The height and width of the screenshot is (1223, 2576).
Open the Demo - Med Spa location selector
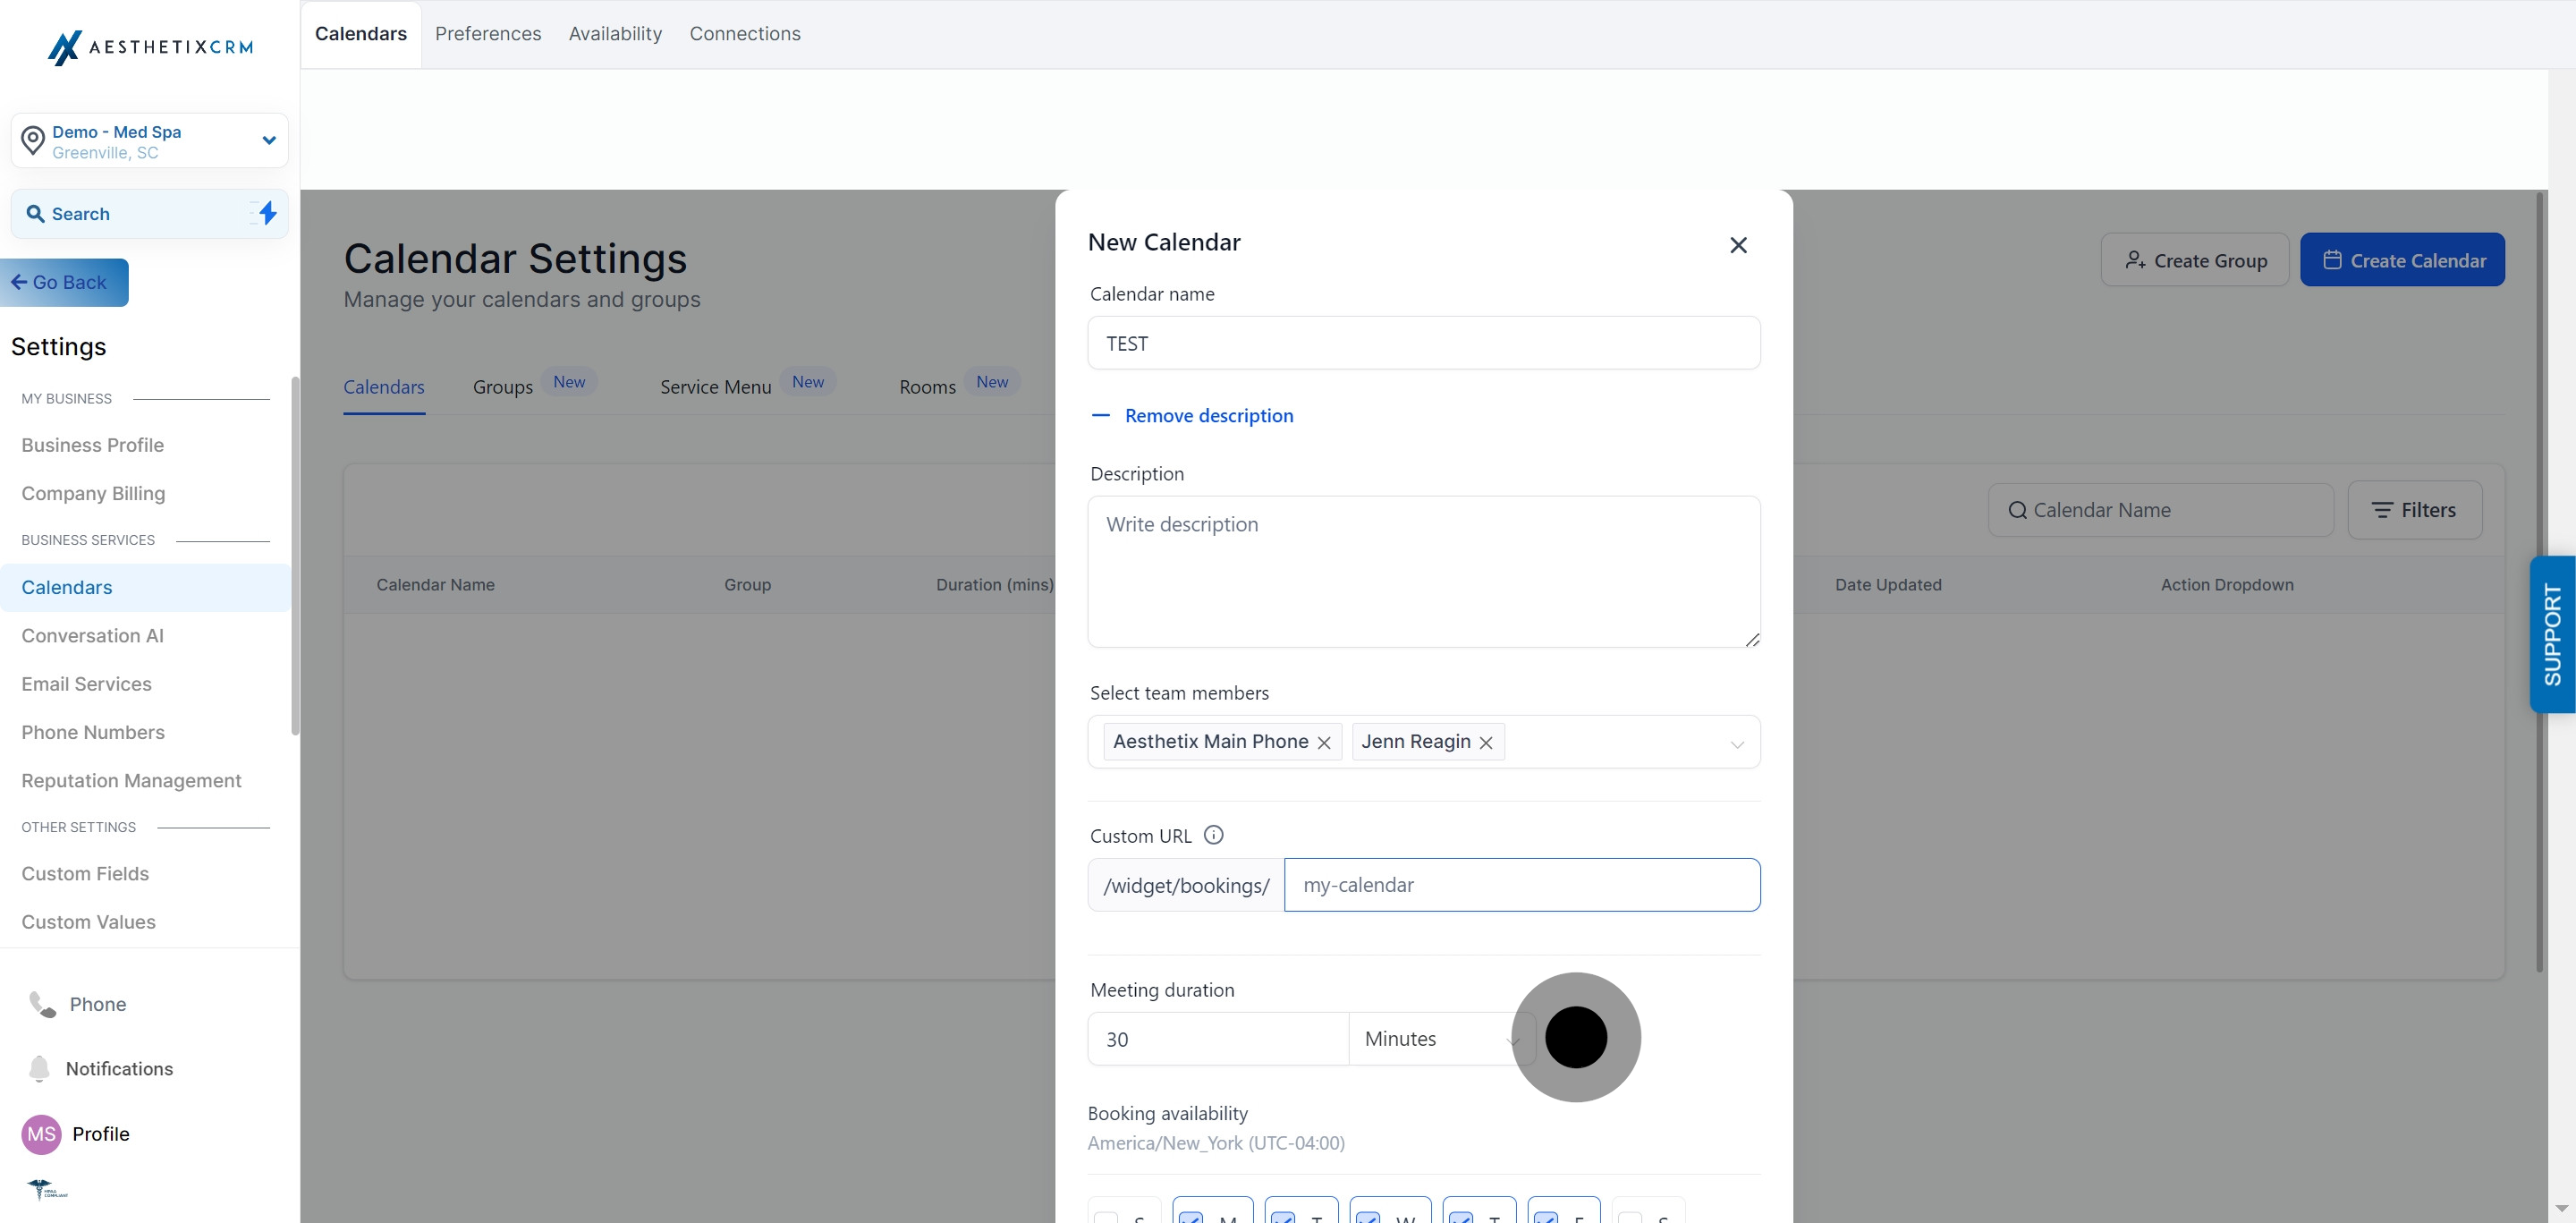coord(150,141)
